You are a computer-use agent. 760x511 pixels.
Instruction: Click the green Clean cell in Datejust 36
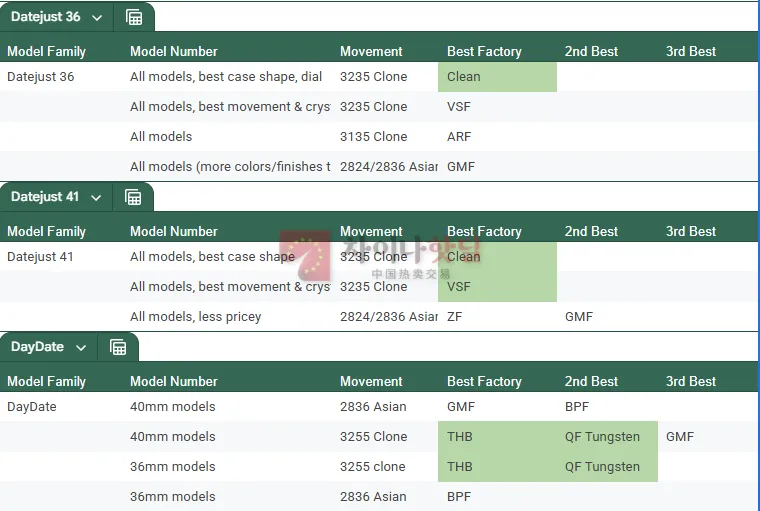tap(497, 77)
